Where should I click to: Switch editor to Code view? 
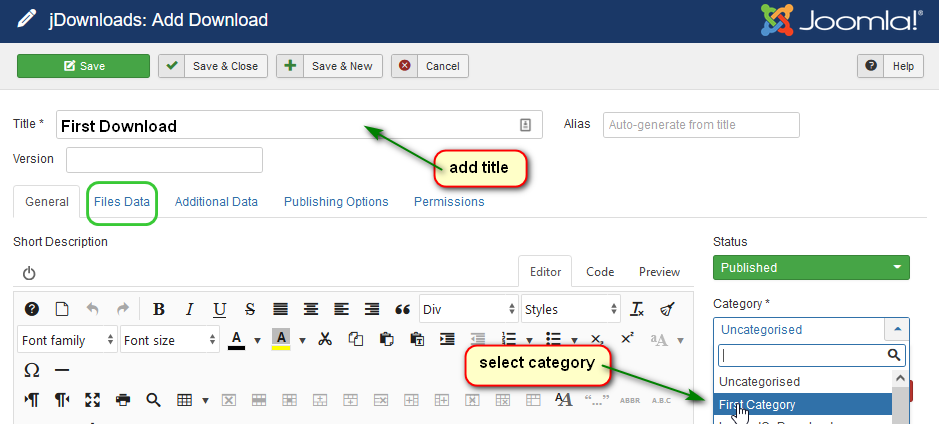pos(600,272)
